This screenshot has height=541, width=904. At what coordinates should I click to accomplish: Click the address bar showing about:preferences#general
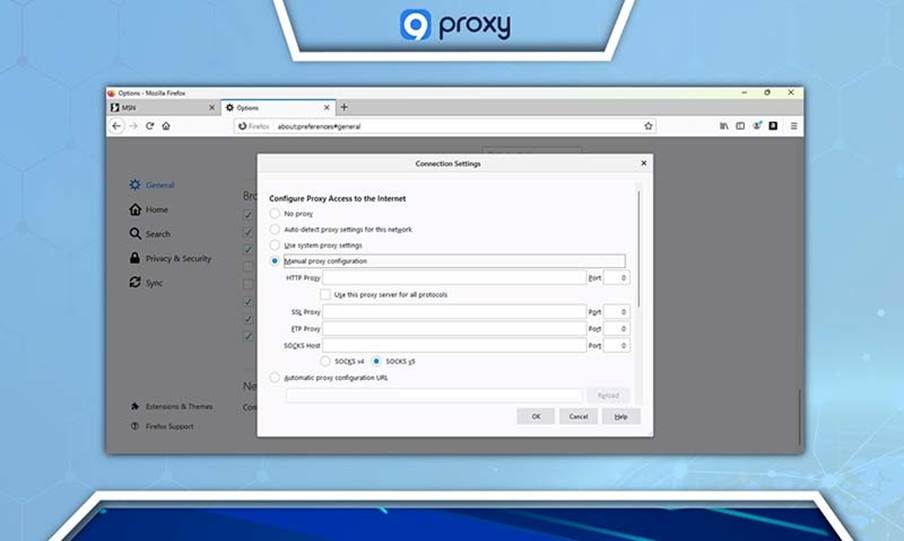pos(444,126)
